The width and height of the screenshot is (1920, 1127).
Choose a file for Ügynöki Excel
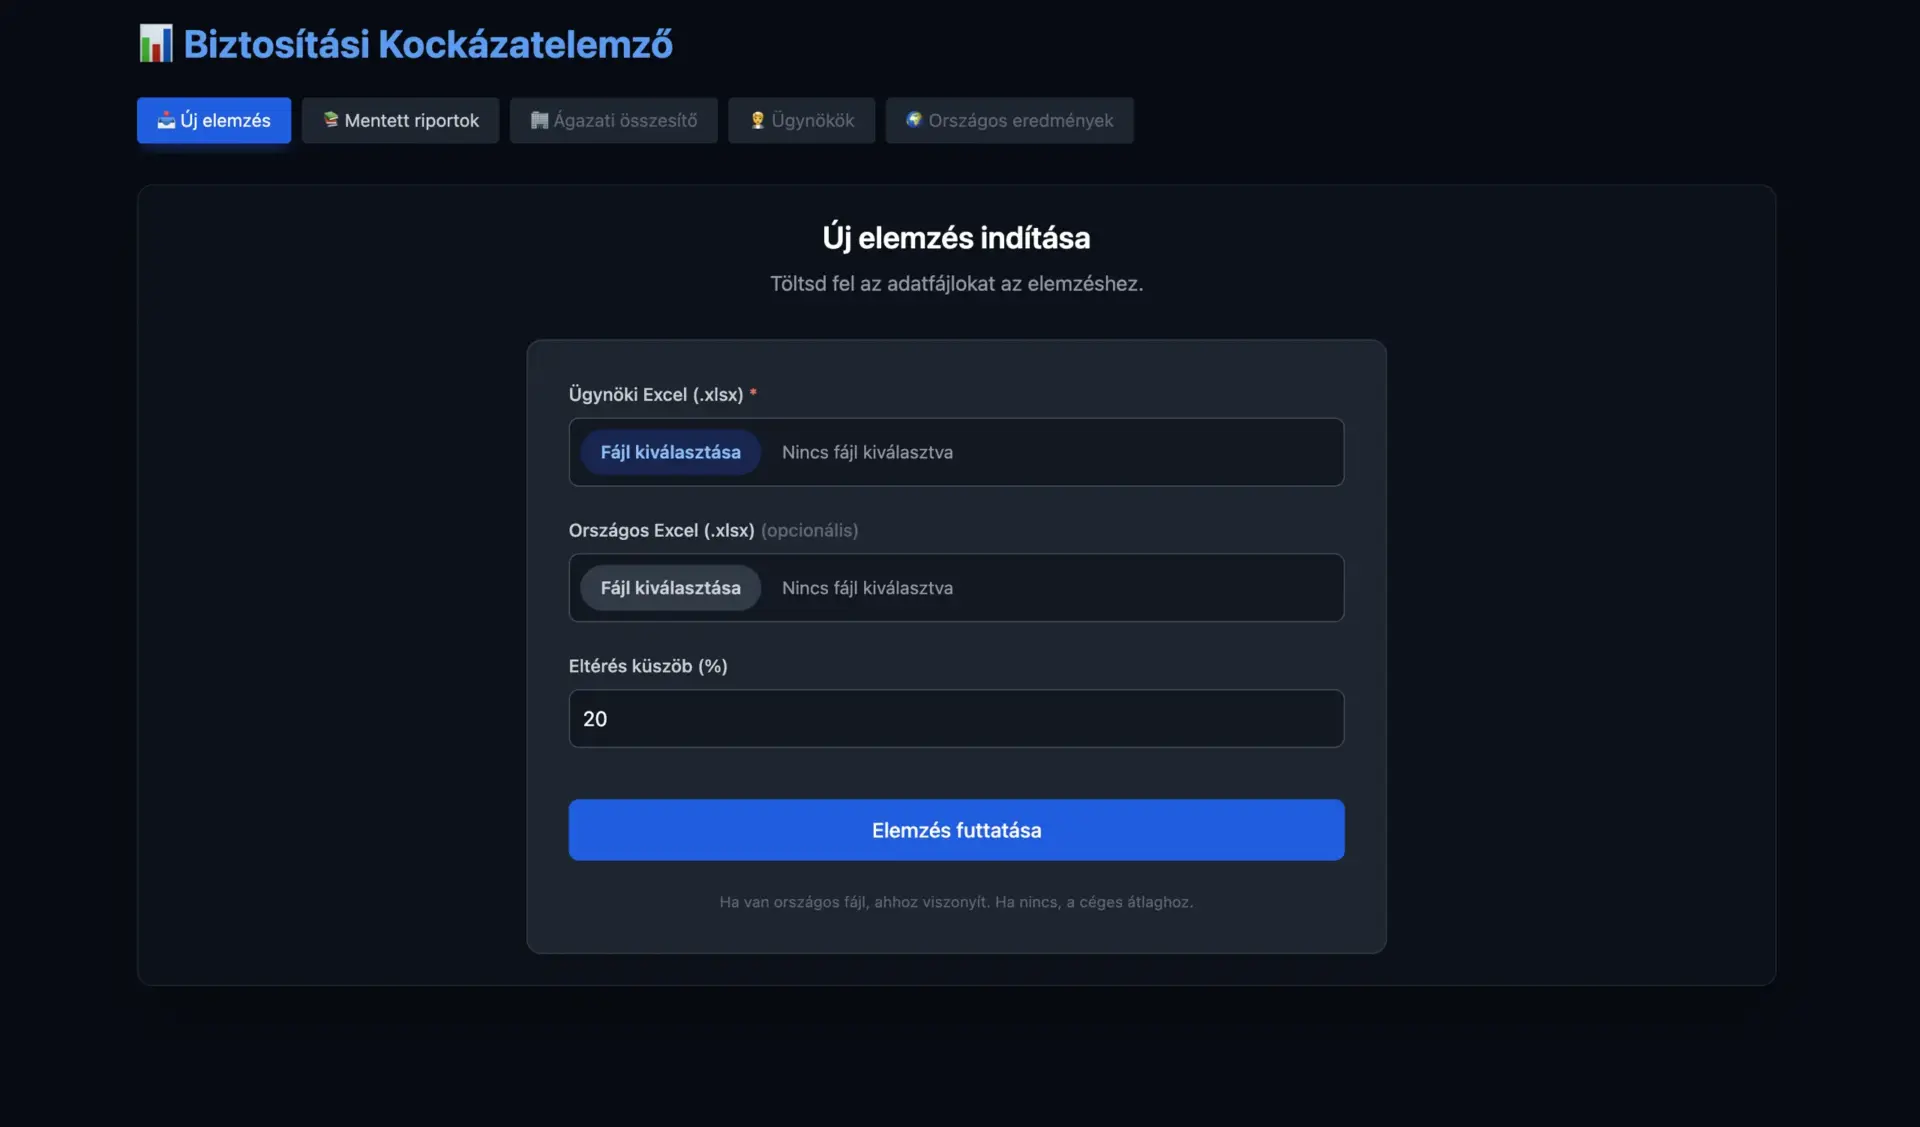(670, 452)
